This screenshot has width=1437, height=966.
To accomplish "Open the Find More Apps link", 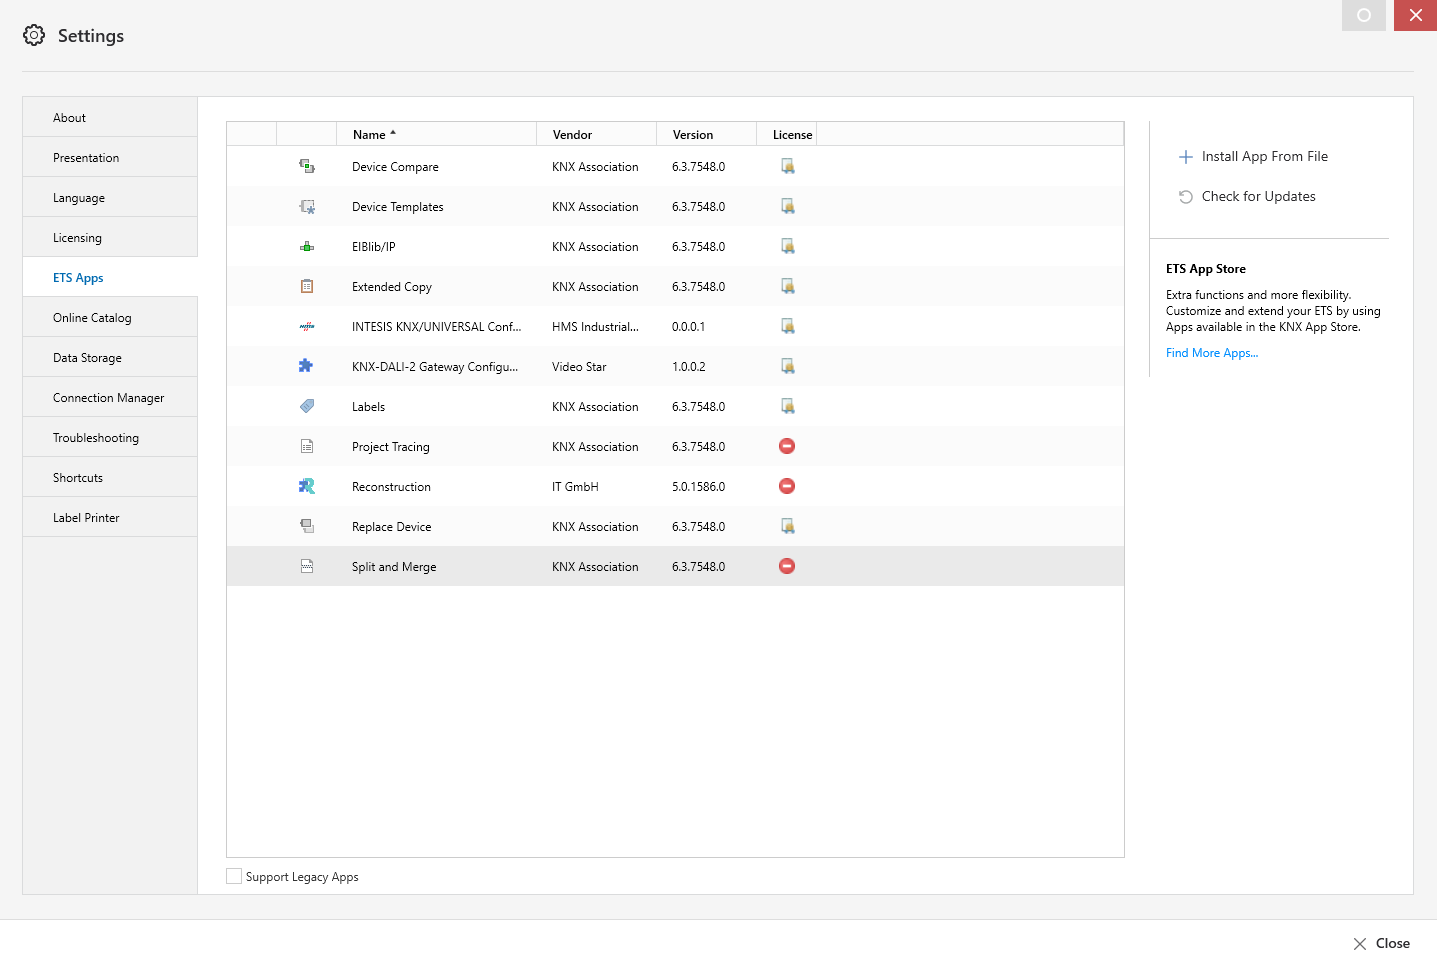I will pyautogui.click(x=1211, y=353).
